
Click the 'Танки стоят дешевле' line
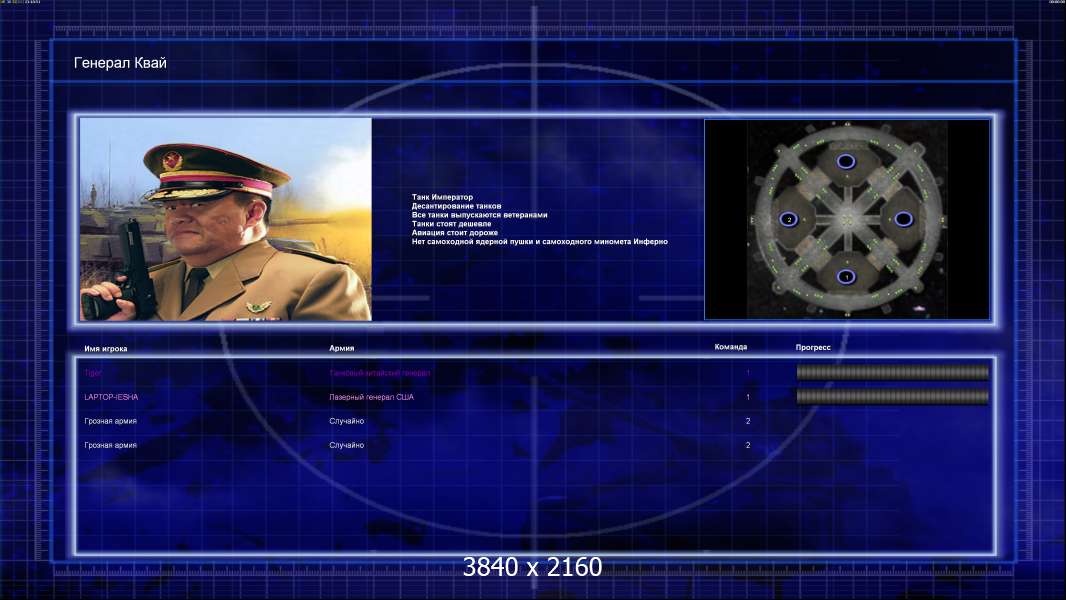coord(451,224)
